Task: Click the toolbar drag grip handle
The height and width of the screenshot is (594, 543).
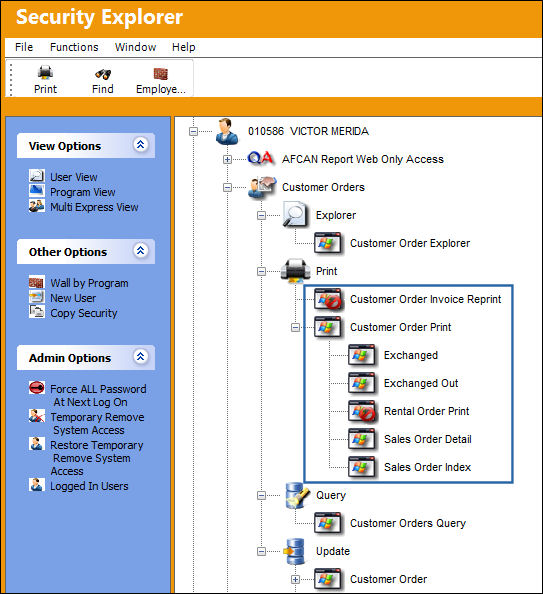Action: [11, 80]
